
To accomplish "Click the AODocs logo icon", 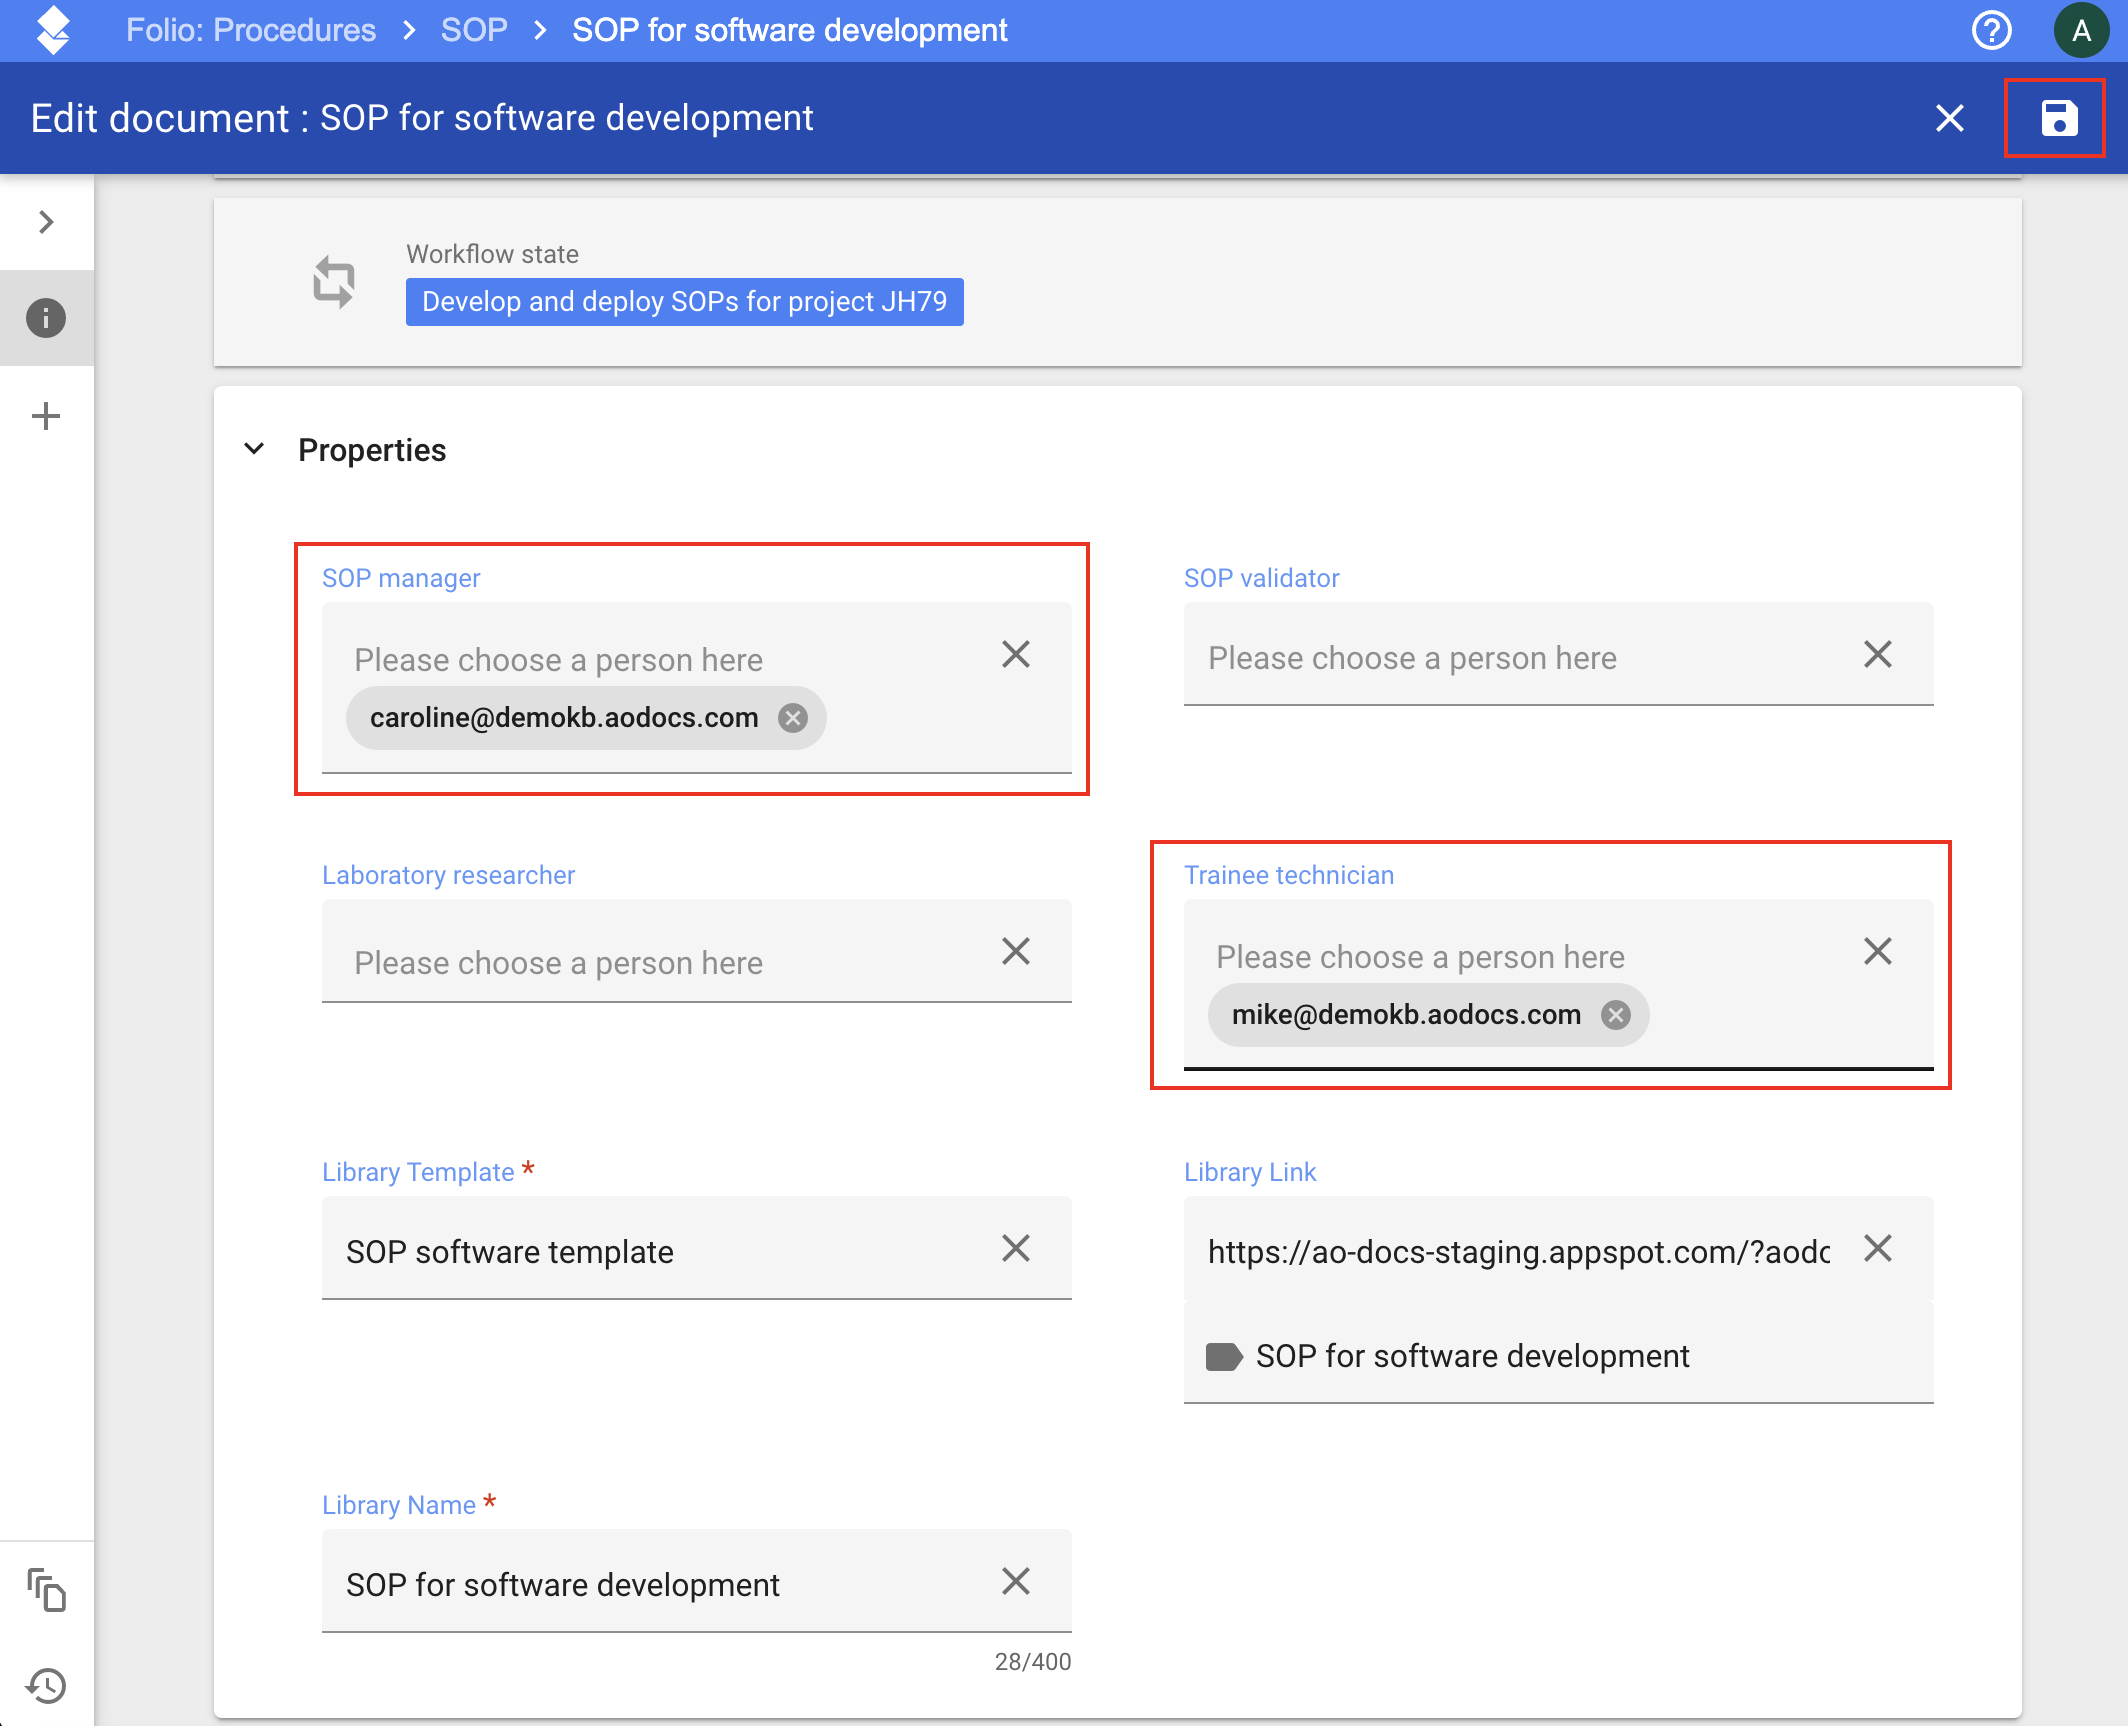I will coord(53,30).
